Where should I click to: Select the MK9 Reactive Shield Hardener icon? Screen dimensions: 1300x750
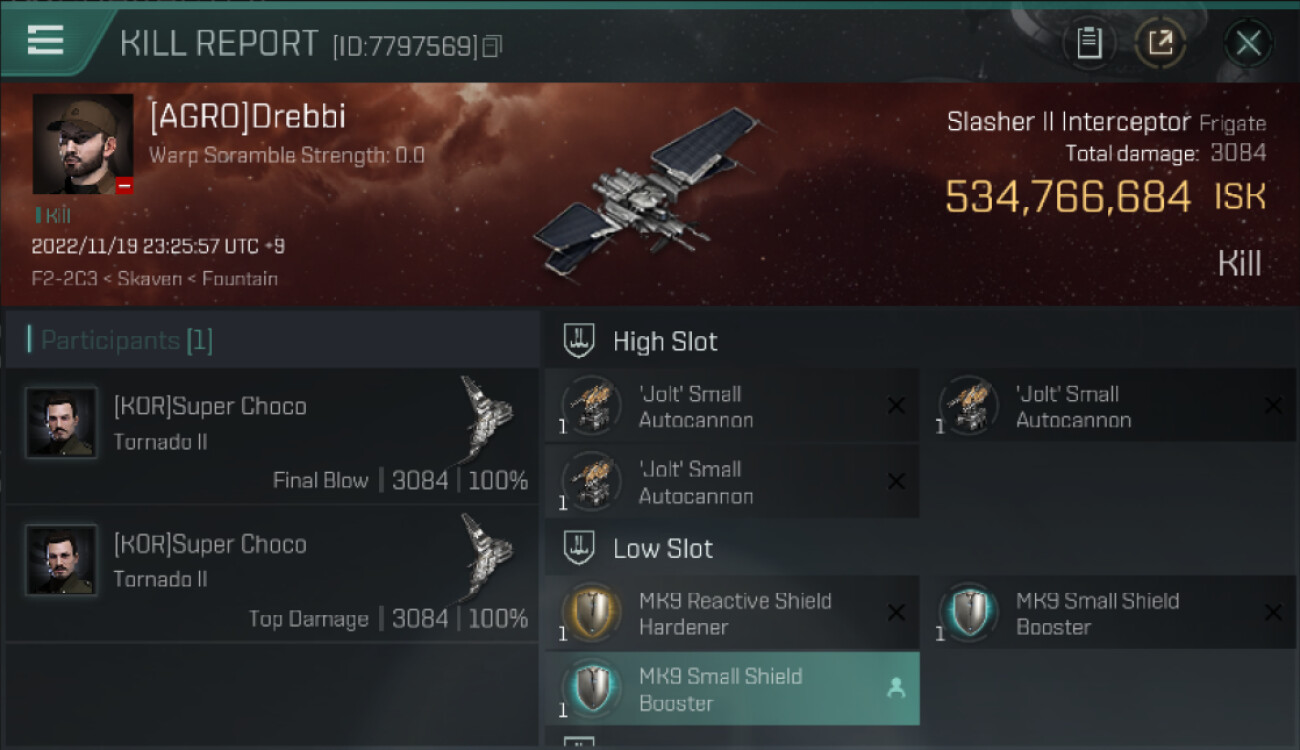coord(592,612)
